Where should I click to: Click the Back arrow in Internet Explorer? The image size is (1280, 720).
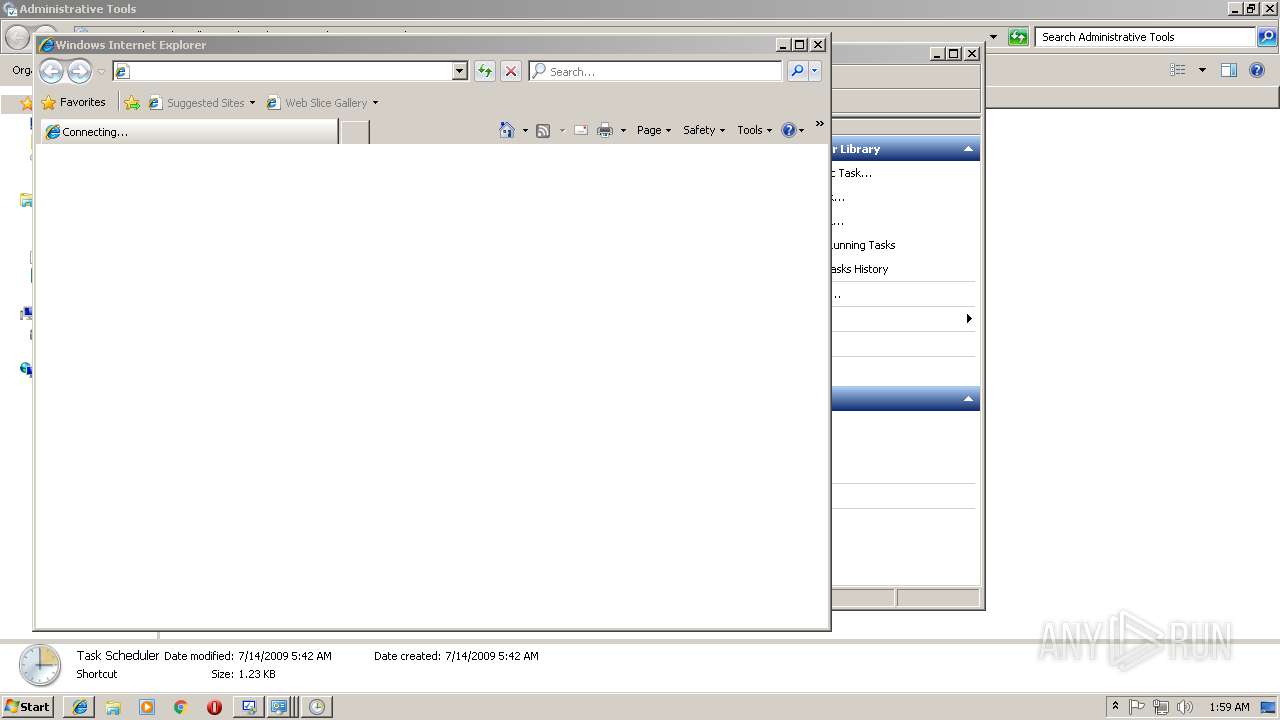tap(51, 71)
